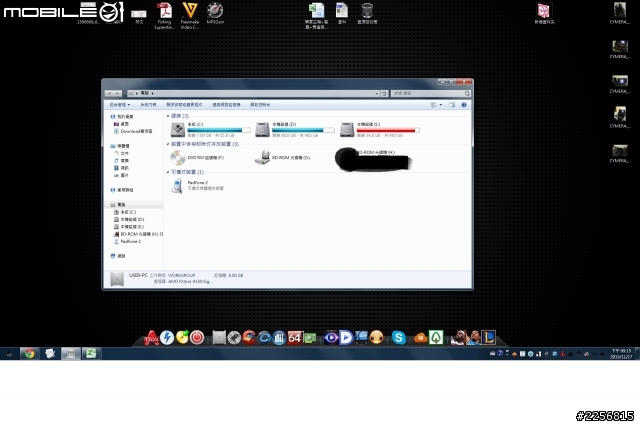Click the red letter A dock icon
Screen dimensions: 640x424
(x=151, y=338)
